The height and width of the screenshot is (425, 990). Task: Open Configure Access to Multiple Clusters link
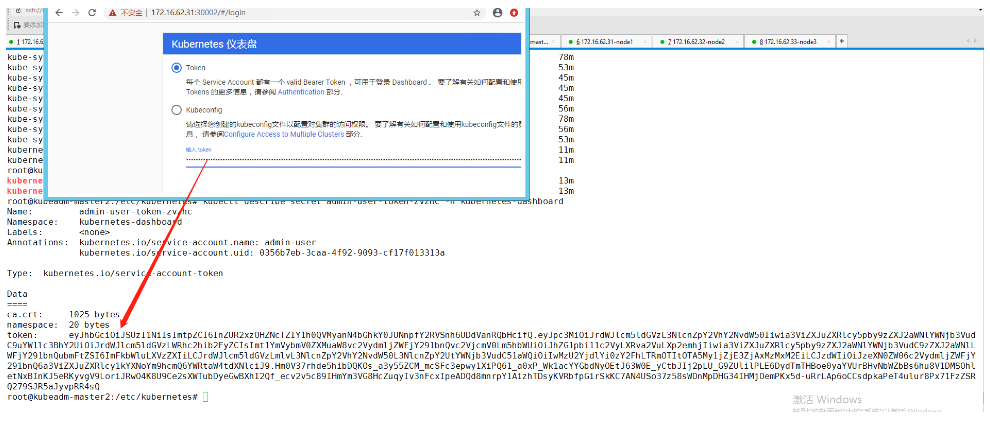(x=284, y=135)
